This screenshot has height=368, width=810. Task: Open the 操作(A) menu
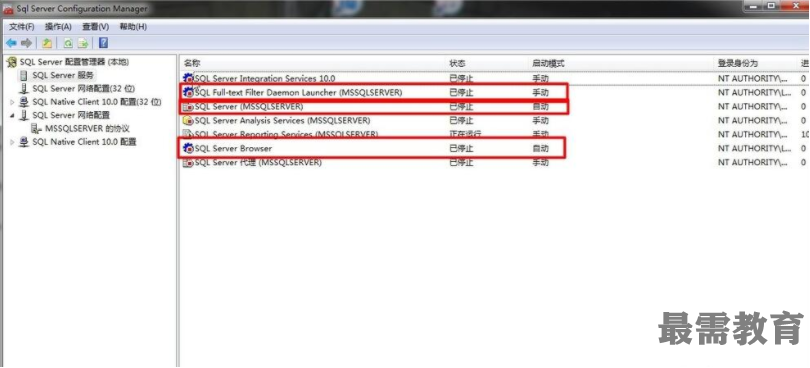click(x=58, y=26)
